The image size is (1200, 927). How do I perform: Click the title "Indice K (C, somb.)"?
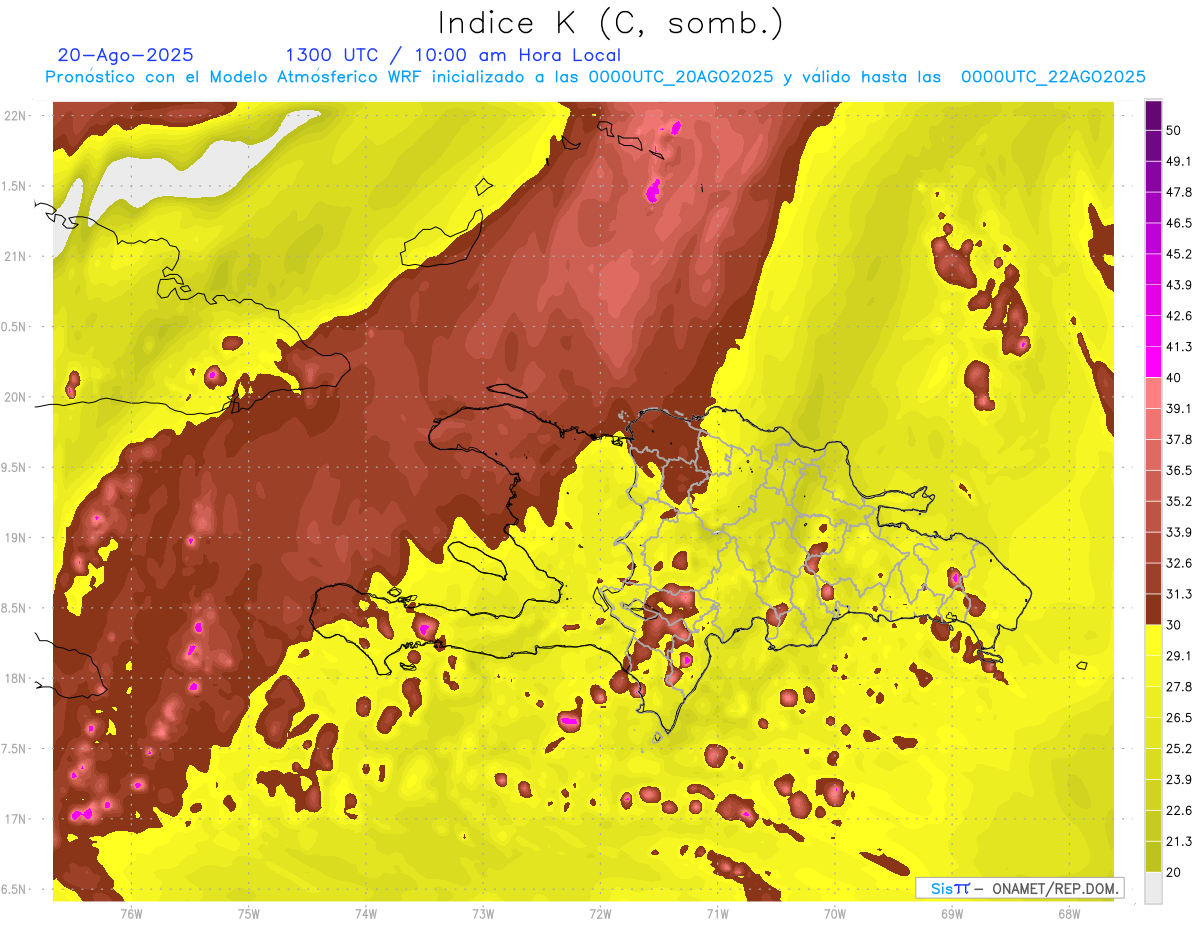611,24
